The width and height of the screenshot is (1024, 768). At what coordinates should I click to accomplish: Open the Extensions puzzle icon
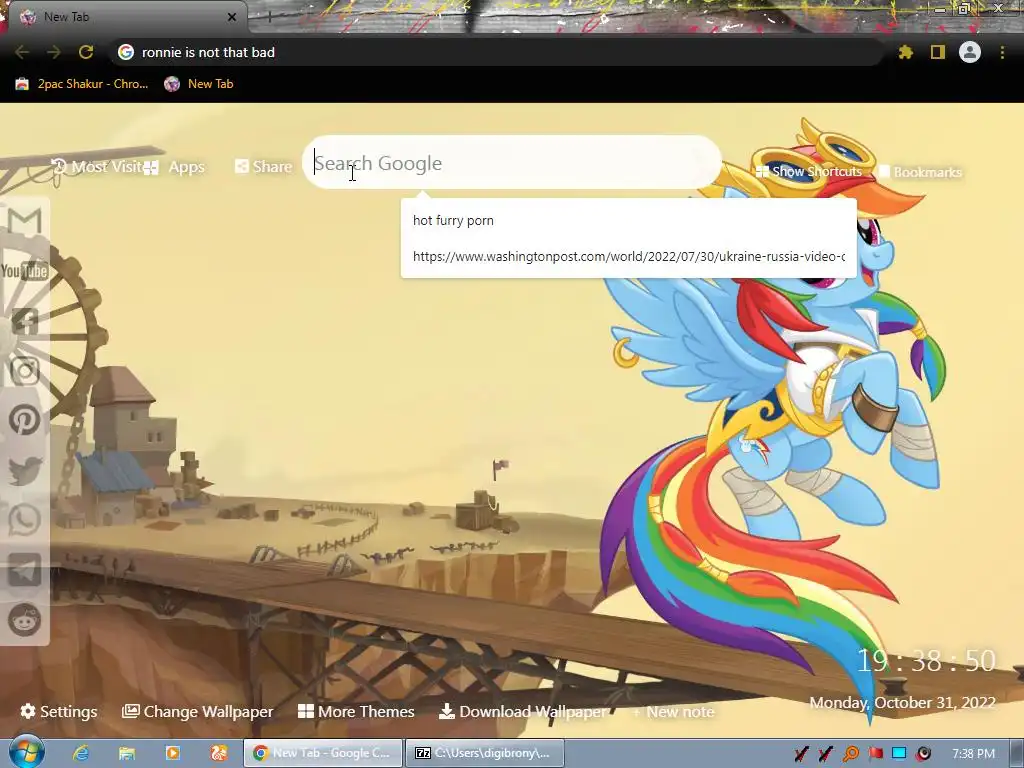[x=905, y=52]
